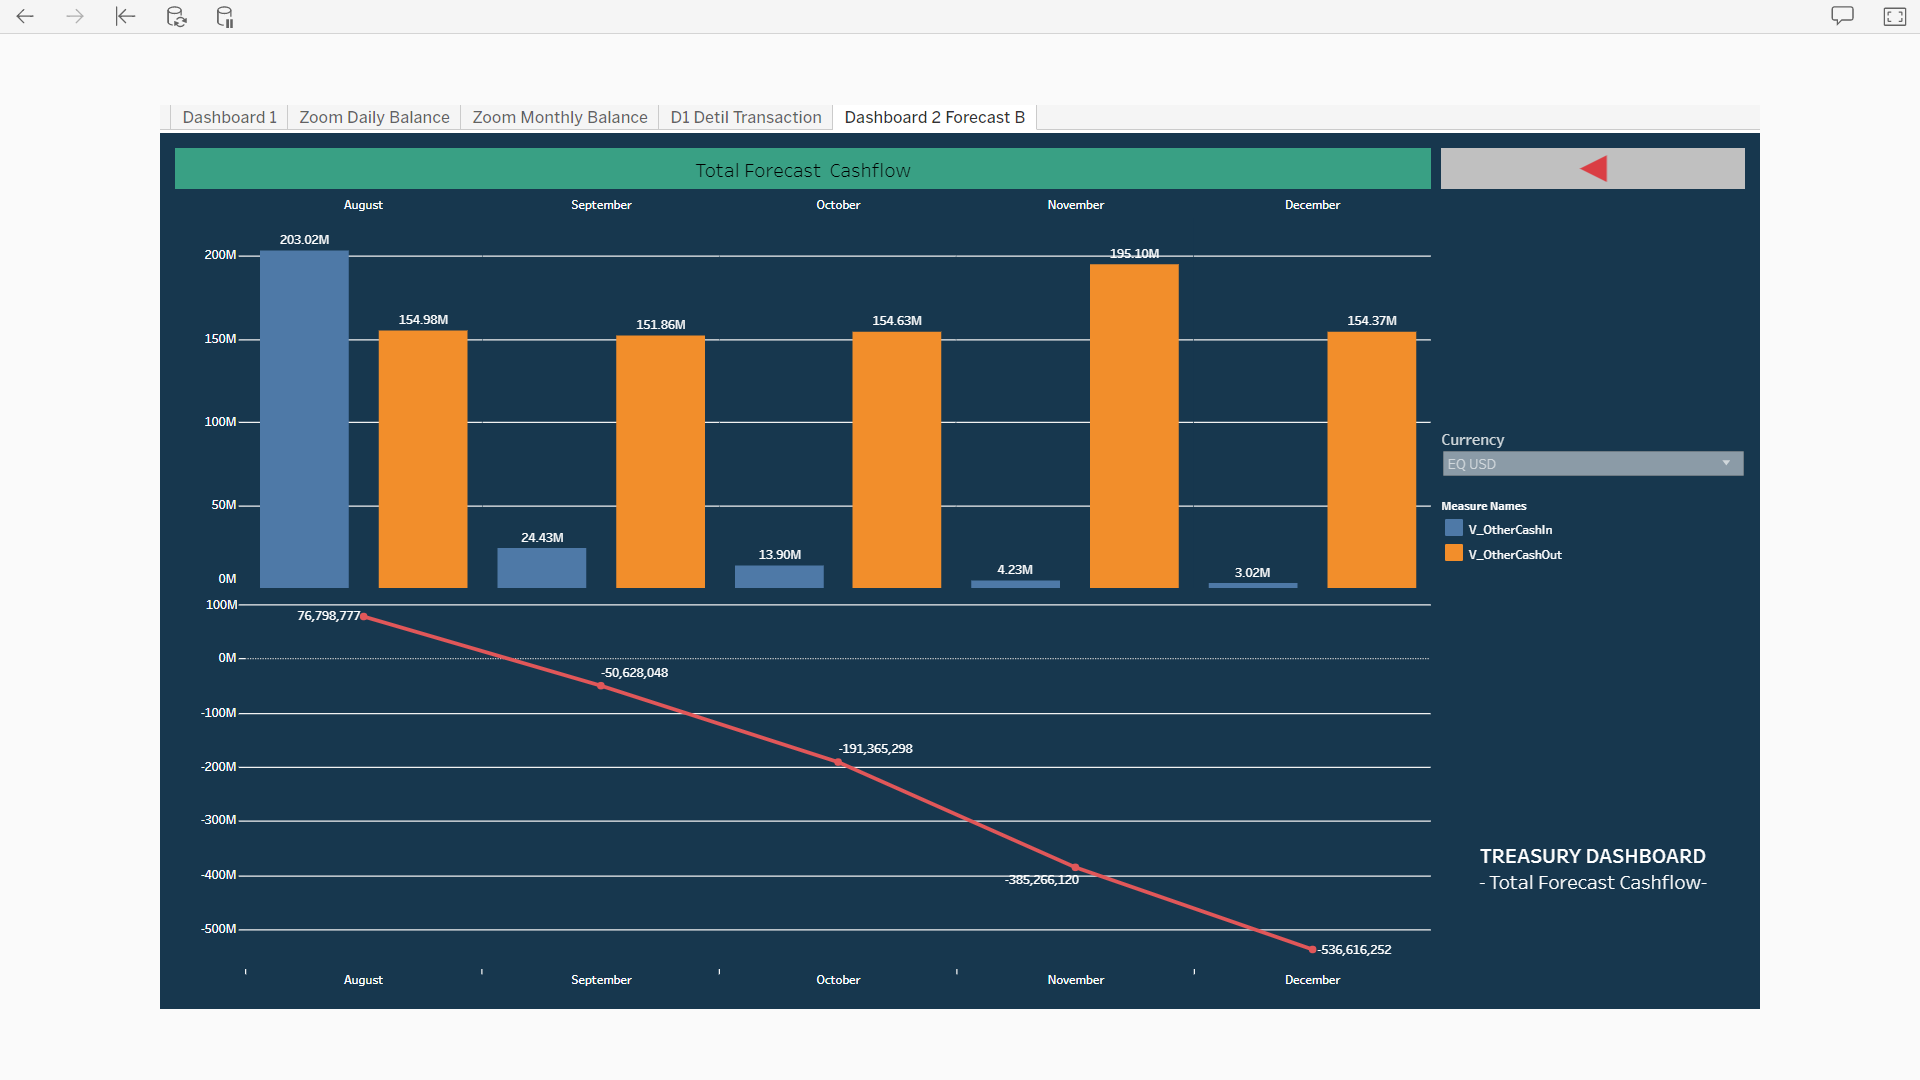Click the December line point -536,616,252

1312,949
